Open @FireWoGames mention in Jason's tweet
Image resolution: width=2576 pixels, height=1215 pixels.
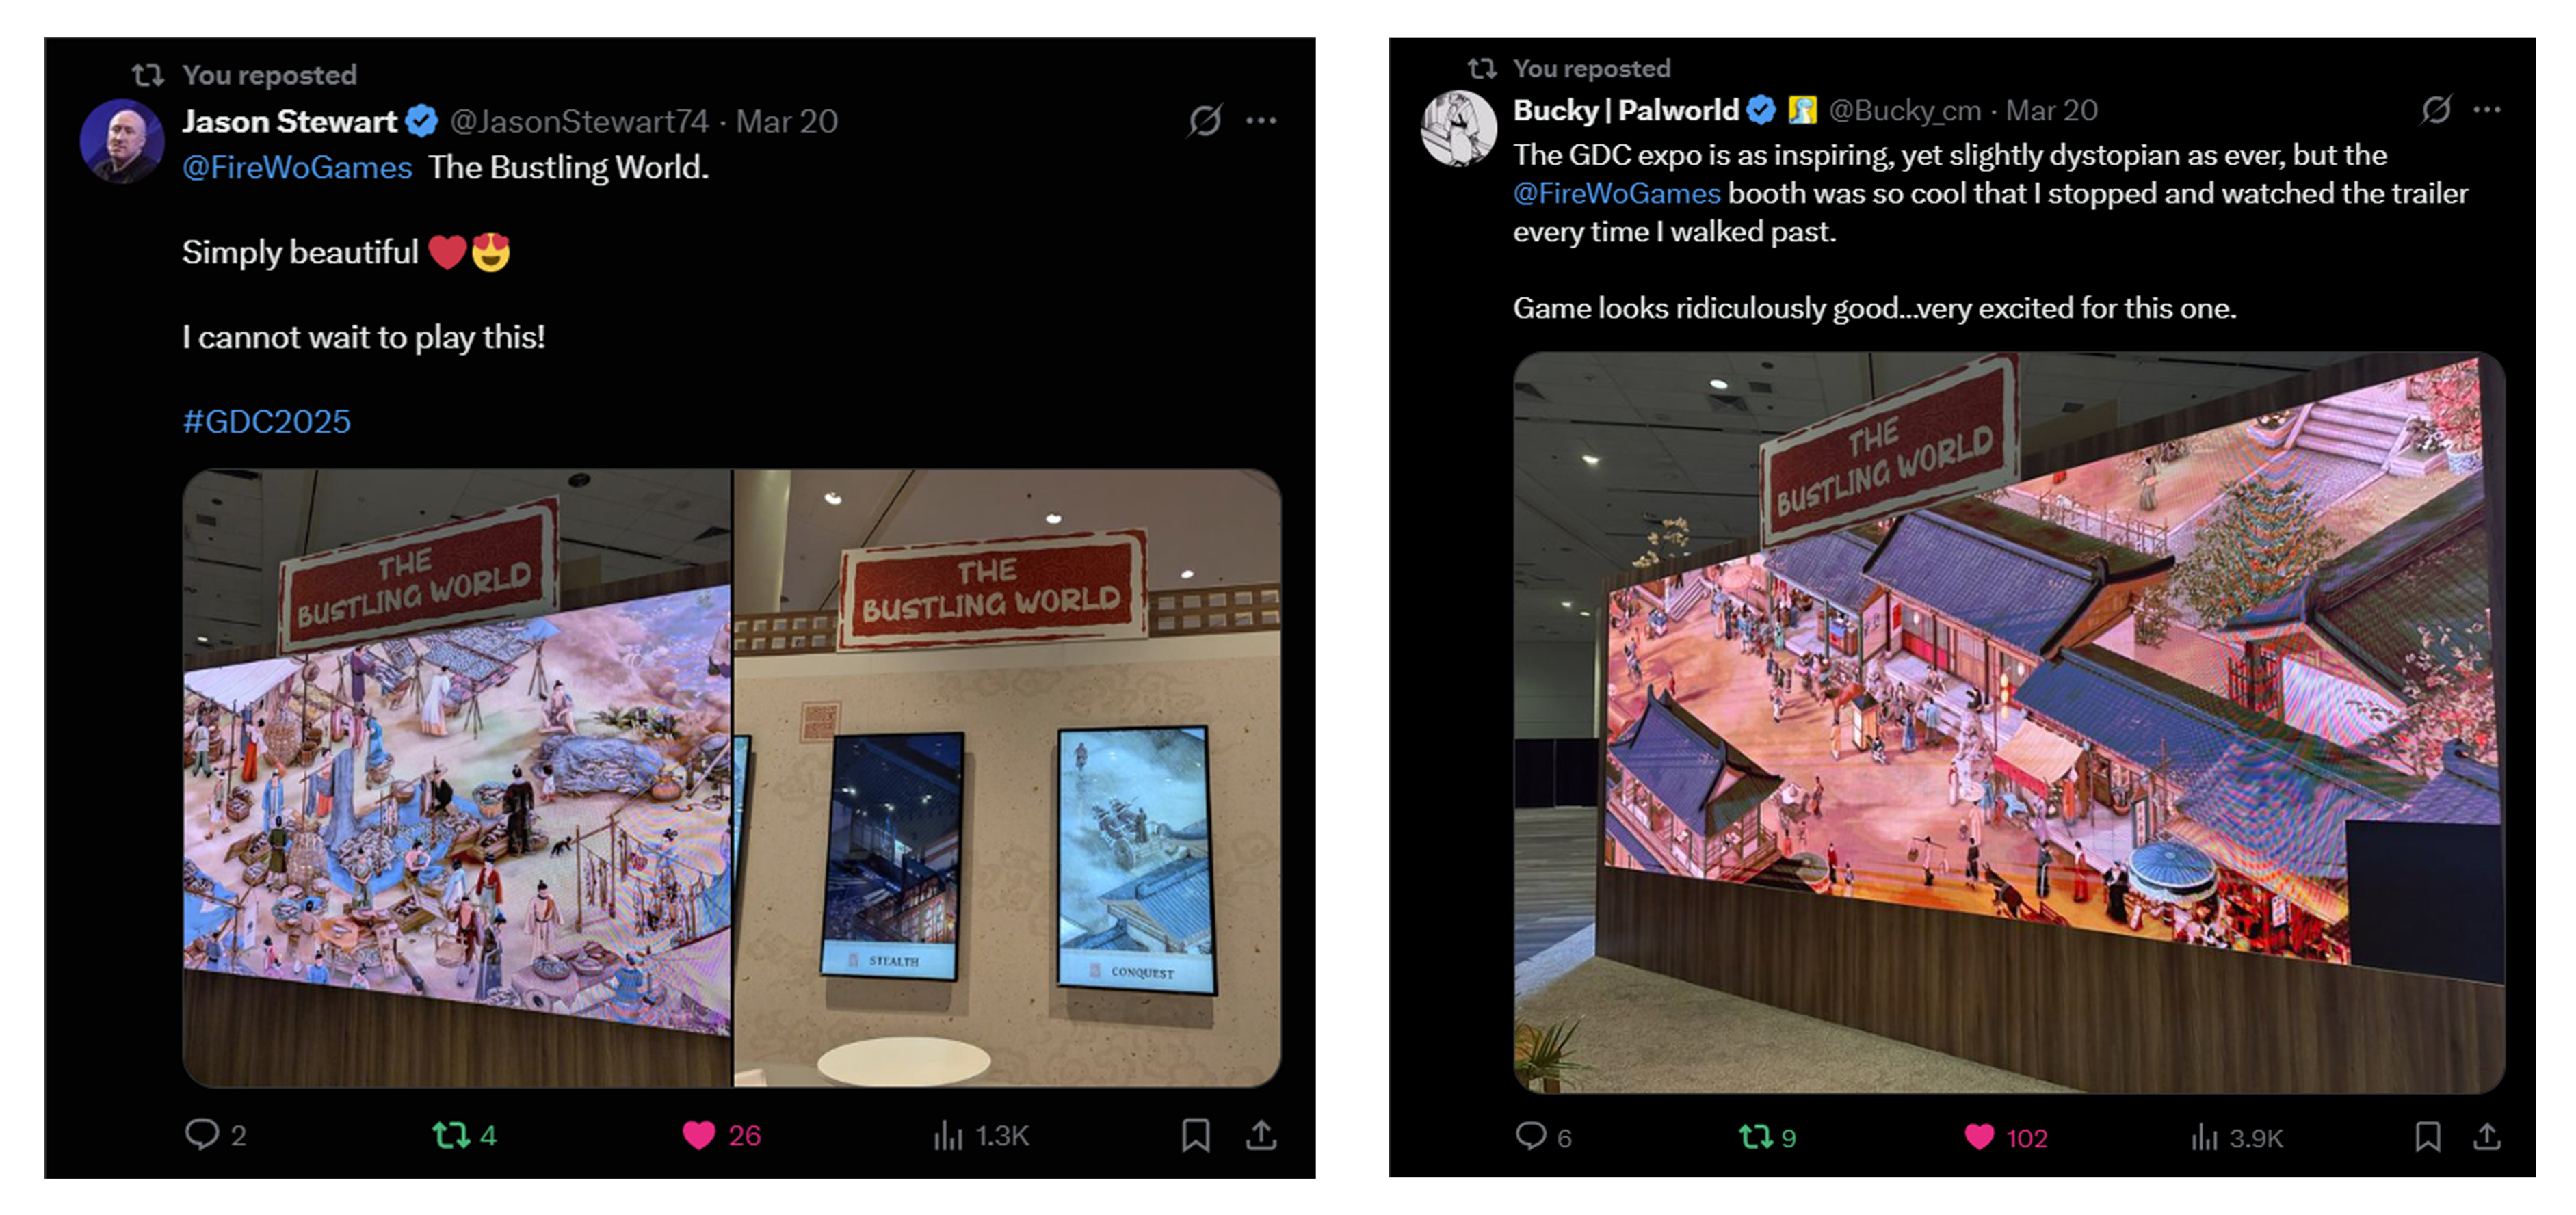click(297, 167)
